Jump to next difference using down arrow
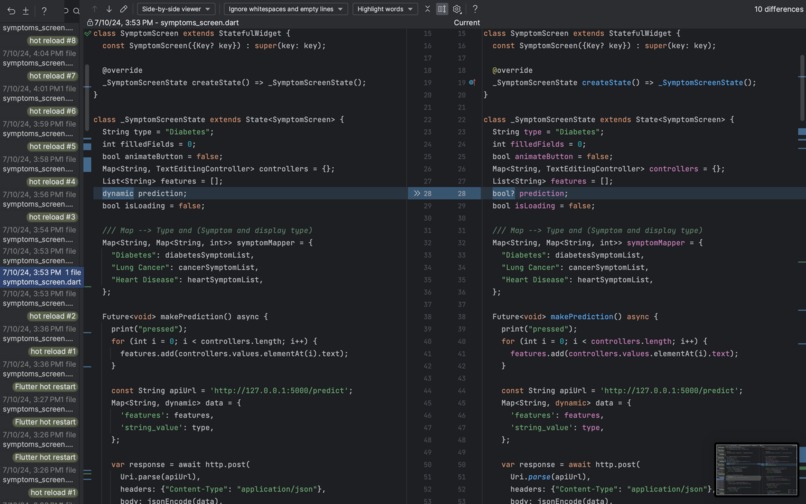806x504 pixels. [109, 9]
